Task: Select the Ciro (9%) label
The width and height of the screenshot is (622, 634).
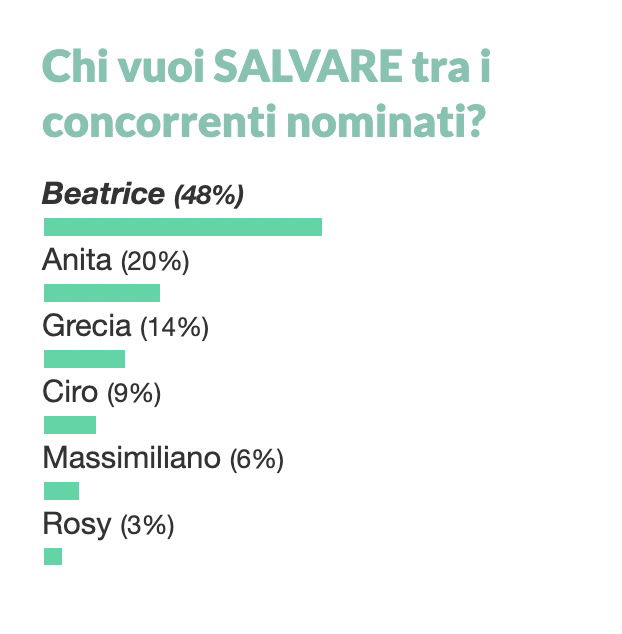Action: click(x=102, y=393)
